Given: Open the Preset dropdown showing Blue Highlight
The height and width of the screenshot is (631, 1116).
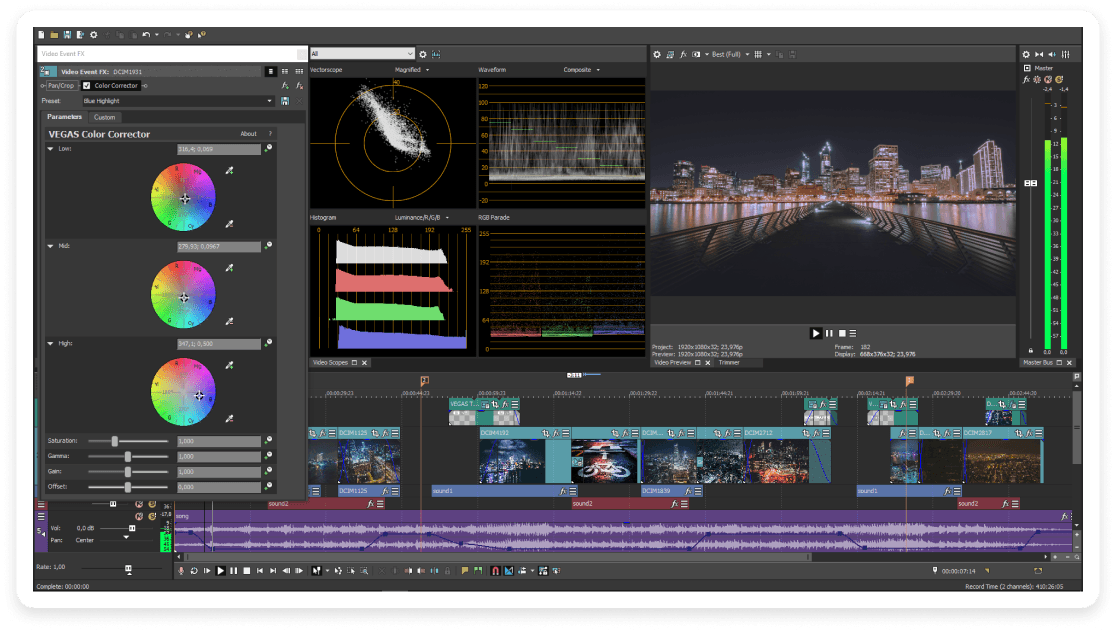Looking at the screenshot, I should pyautogui.click(x=269, y=101).
